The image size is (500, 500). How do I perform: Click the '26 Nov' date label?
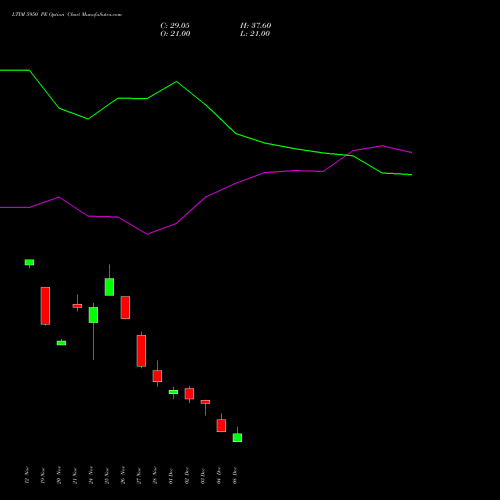click(x=123, y=476)
